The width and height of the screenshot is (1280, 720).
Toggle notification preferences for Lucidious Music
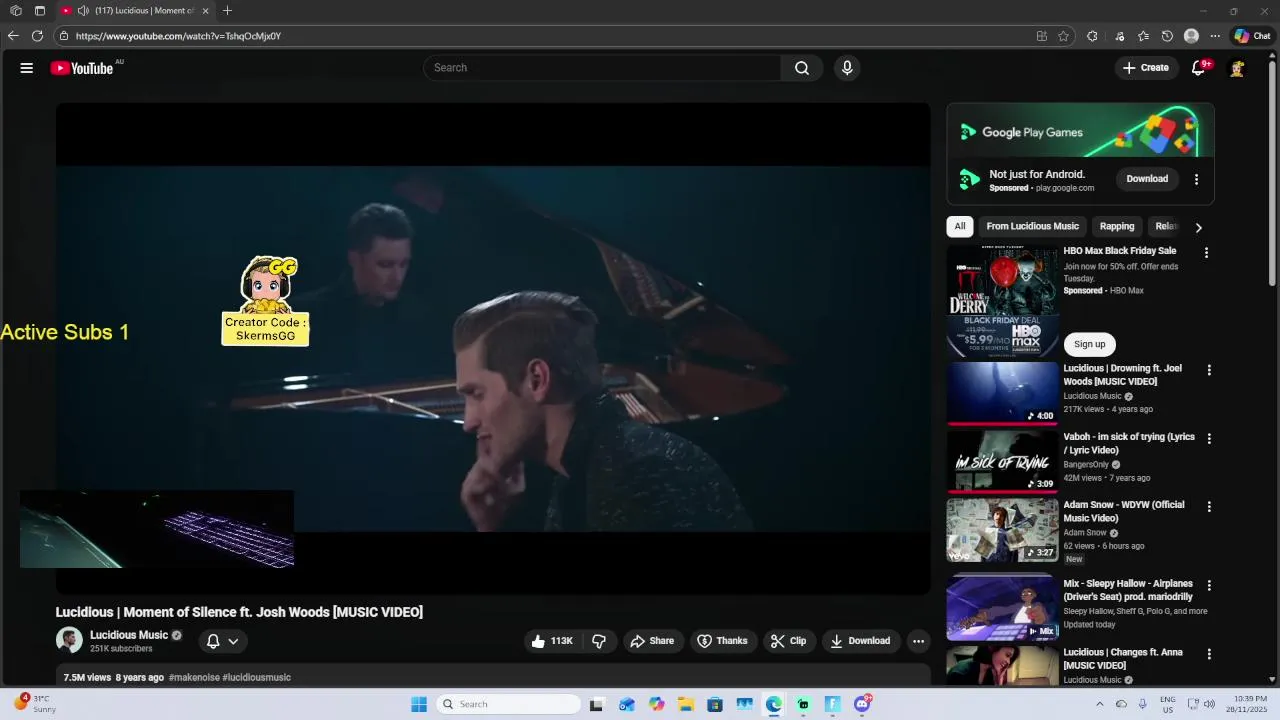pos(222,641)
